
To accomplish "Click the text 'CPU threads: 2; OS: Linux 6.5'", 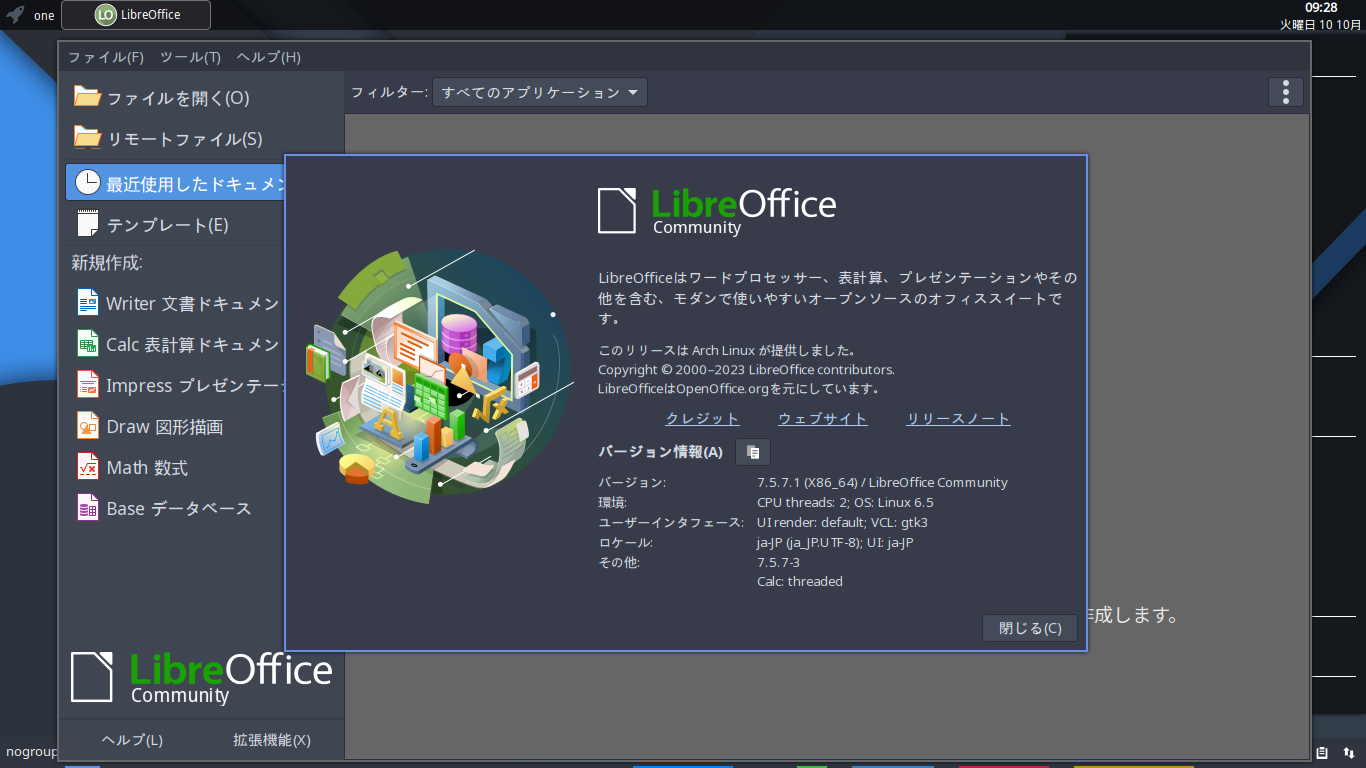I will pyautogui.click(x=845, y=502).
